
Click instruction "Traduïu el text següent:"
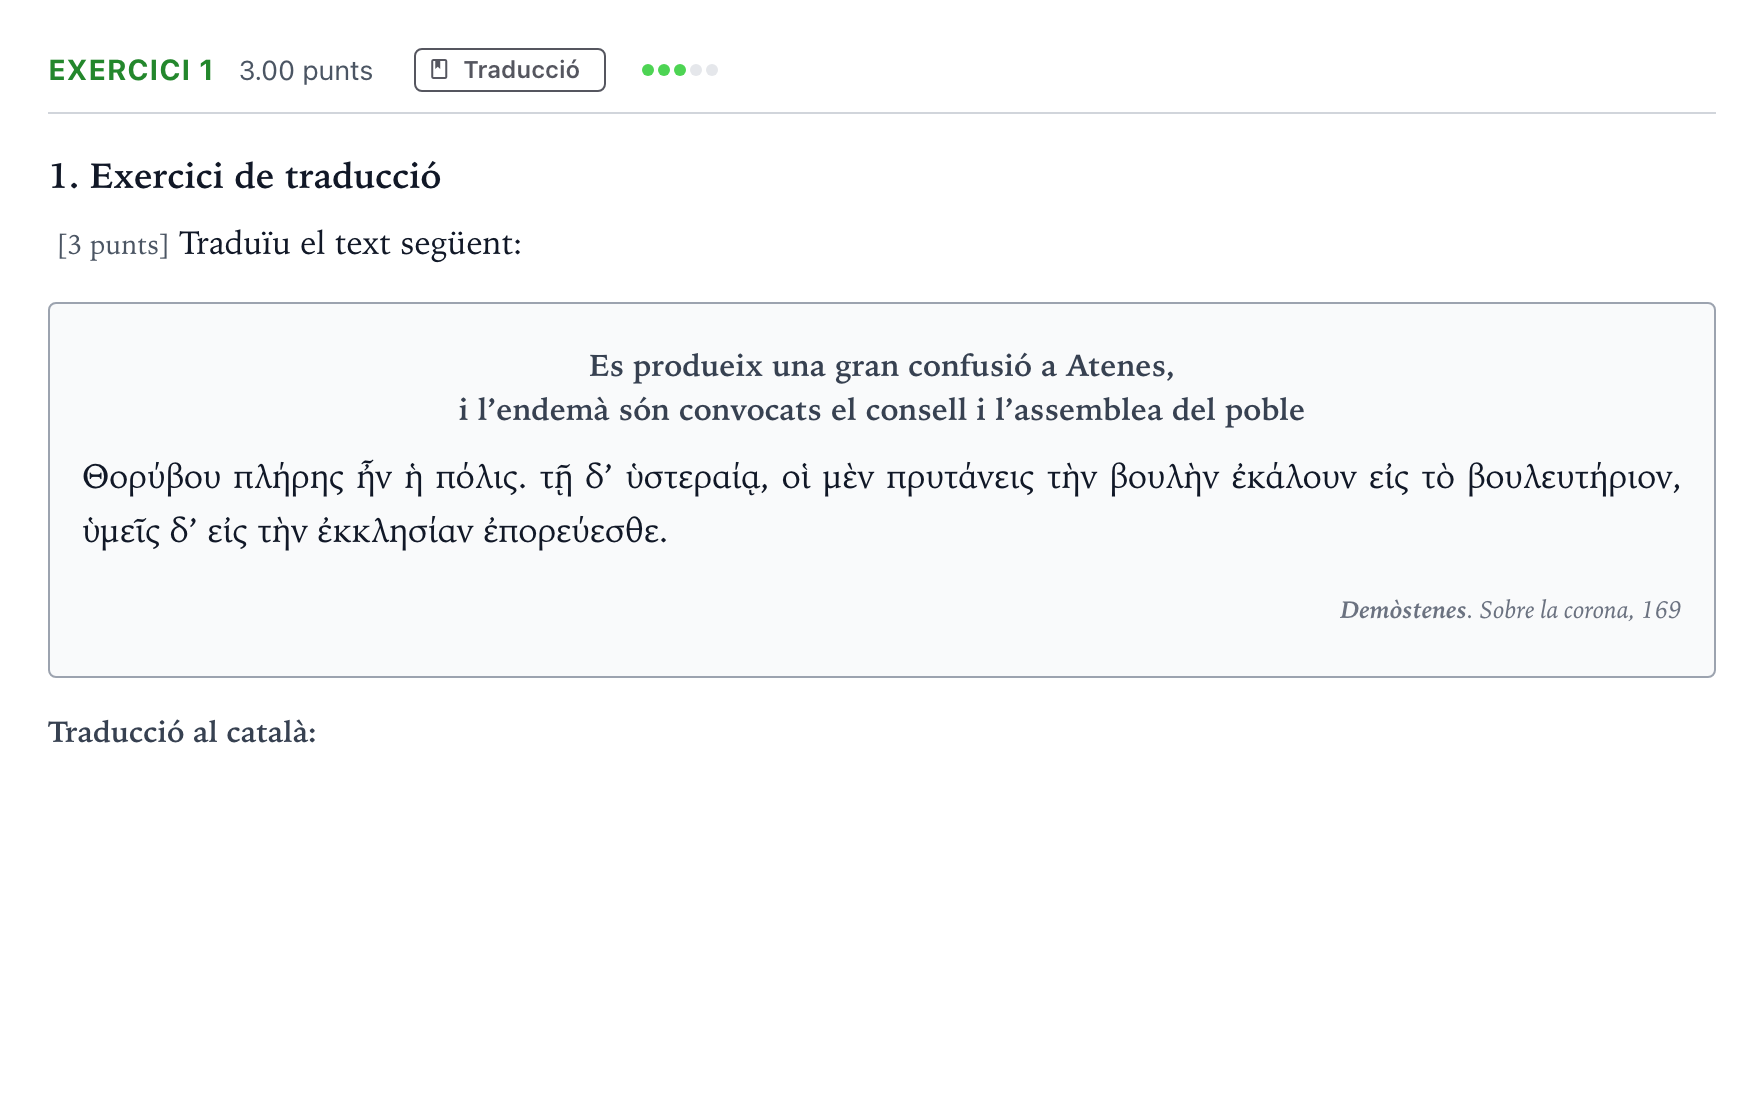tap(350, 243)
